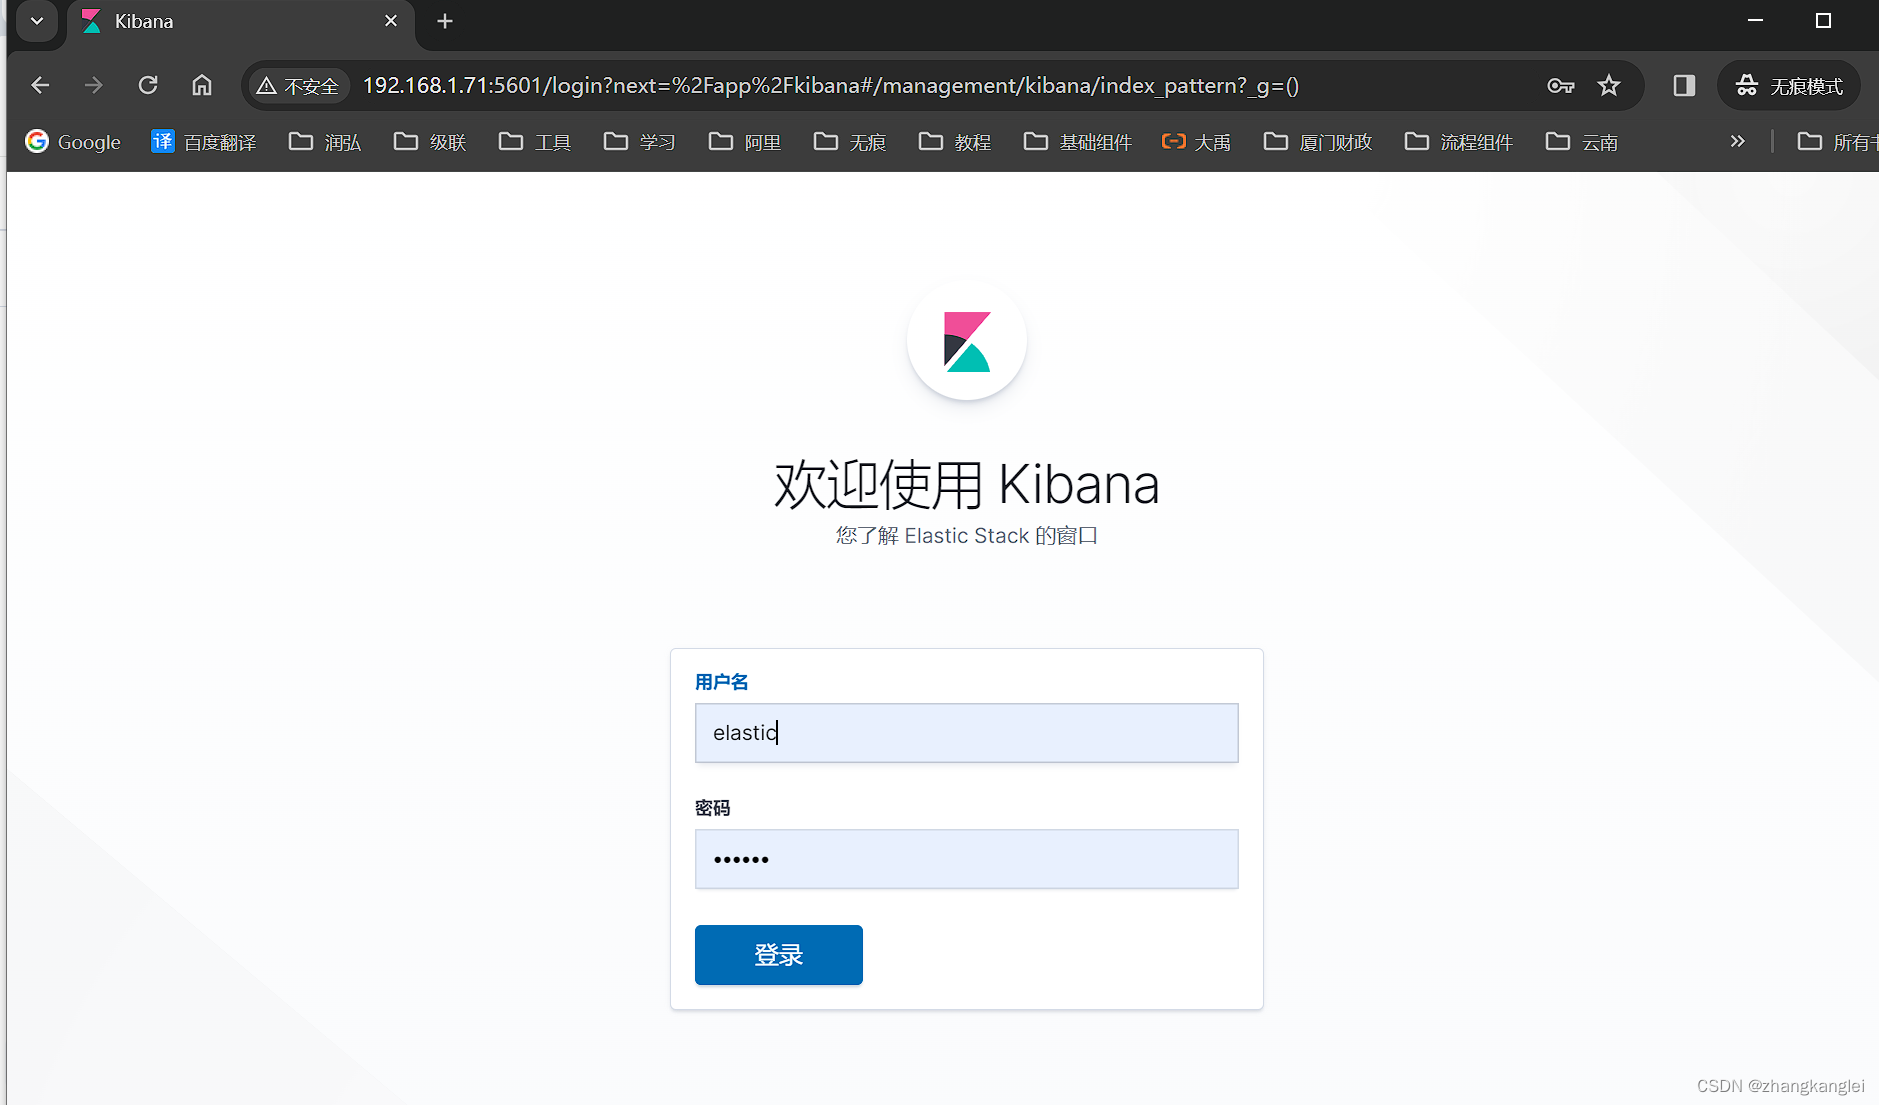Screen dimensions: 1879x1105
Task: Click the browser forward arrow
Action: coord(94,86)
